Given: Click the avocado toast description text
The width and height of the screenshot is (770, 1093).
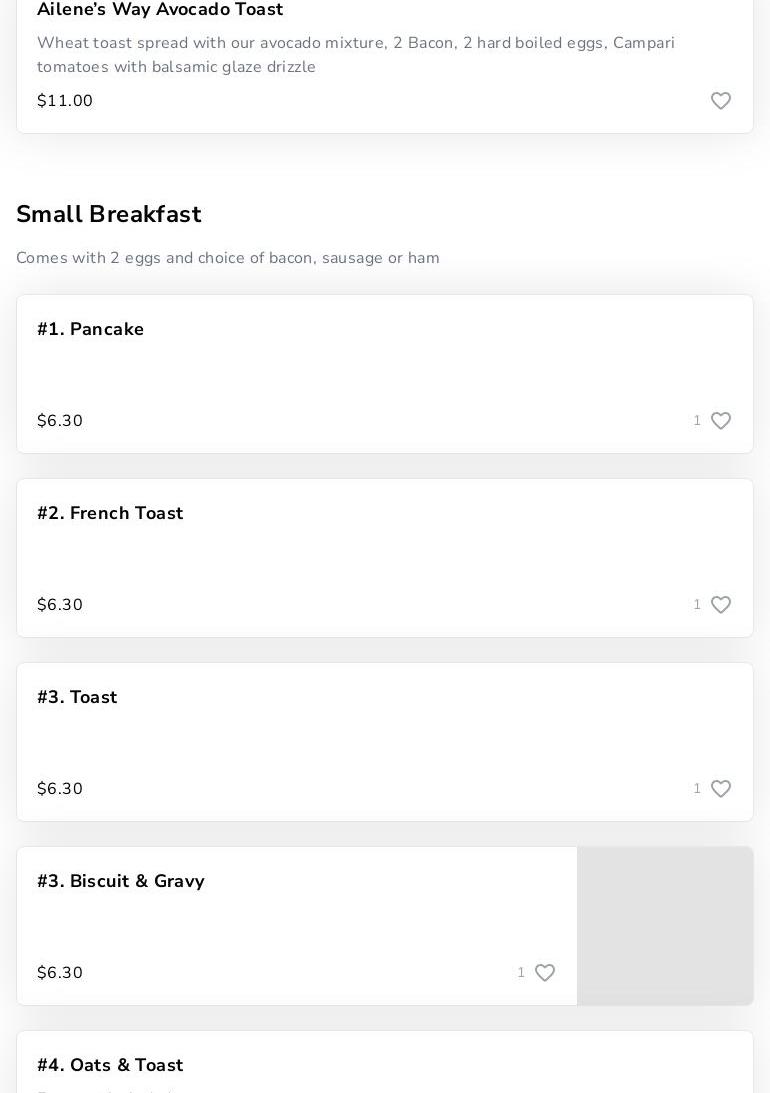Looking at the screenshot, I should (x=356, y=55).
